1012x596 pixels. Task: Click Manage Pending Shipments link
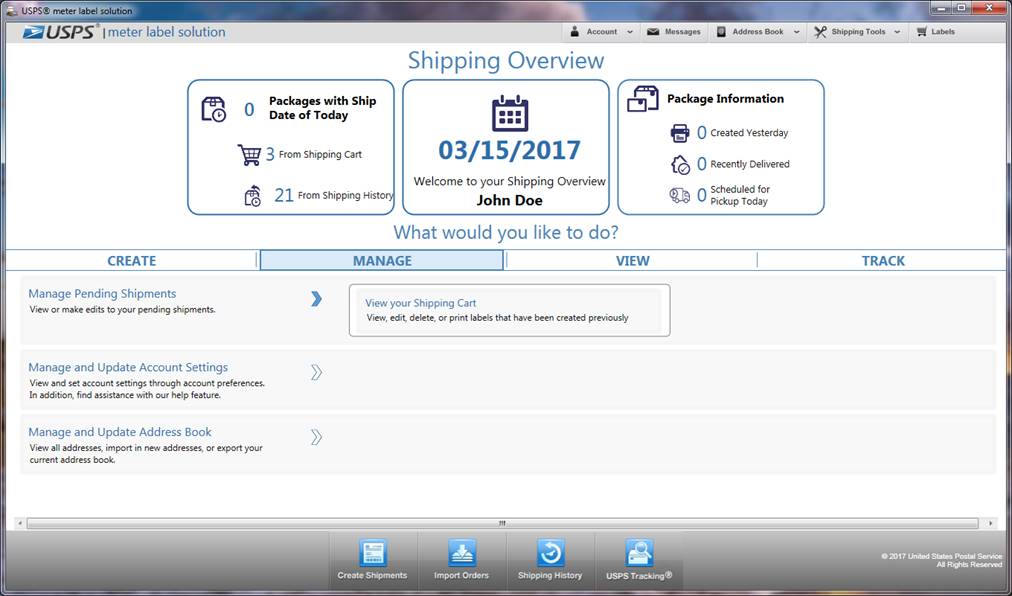coord(102,294)
